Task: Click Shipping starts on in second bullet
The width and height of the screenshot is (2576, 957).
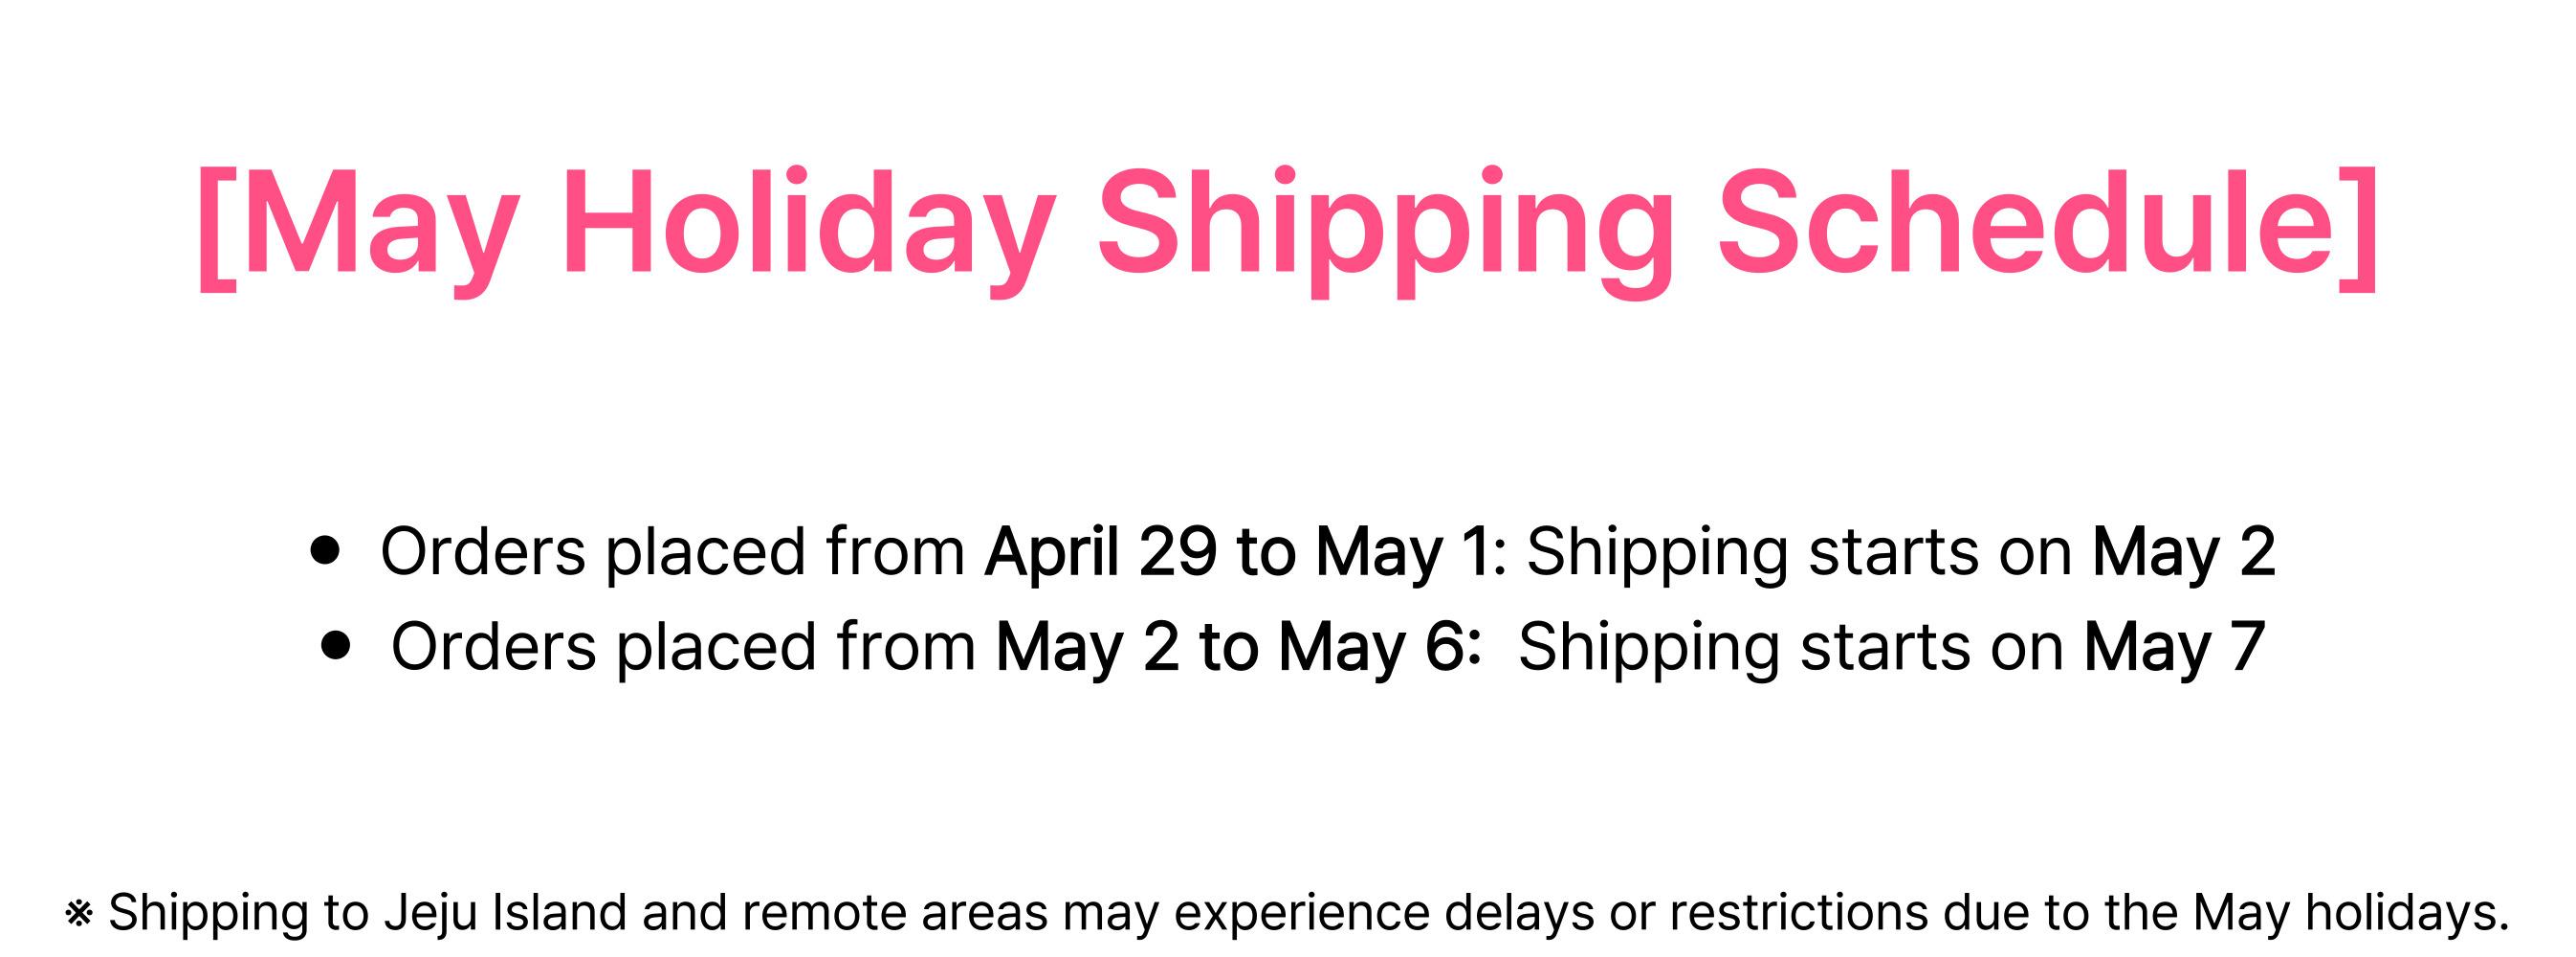Action: [x=1791, y=647]
